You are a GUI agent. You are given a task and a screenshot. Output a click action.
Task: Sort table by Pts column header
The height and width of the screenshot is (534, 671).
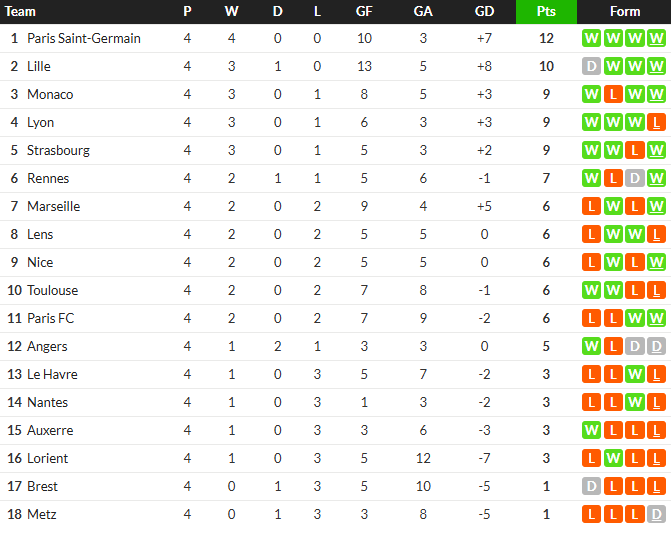pyautogui.click(x=546, y=12)
